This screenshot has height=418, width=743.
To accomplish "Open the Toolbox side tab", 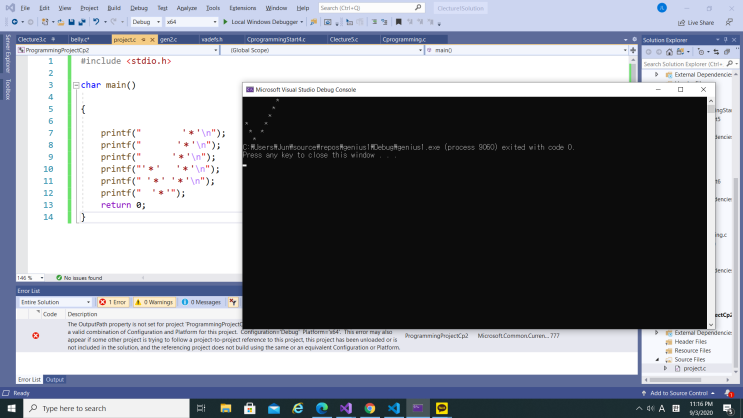I will [8, 89].
